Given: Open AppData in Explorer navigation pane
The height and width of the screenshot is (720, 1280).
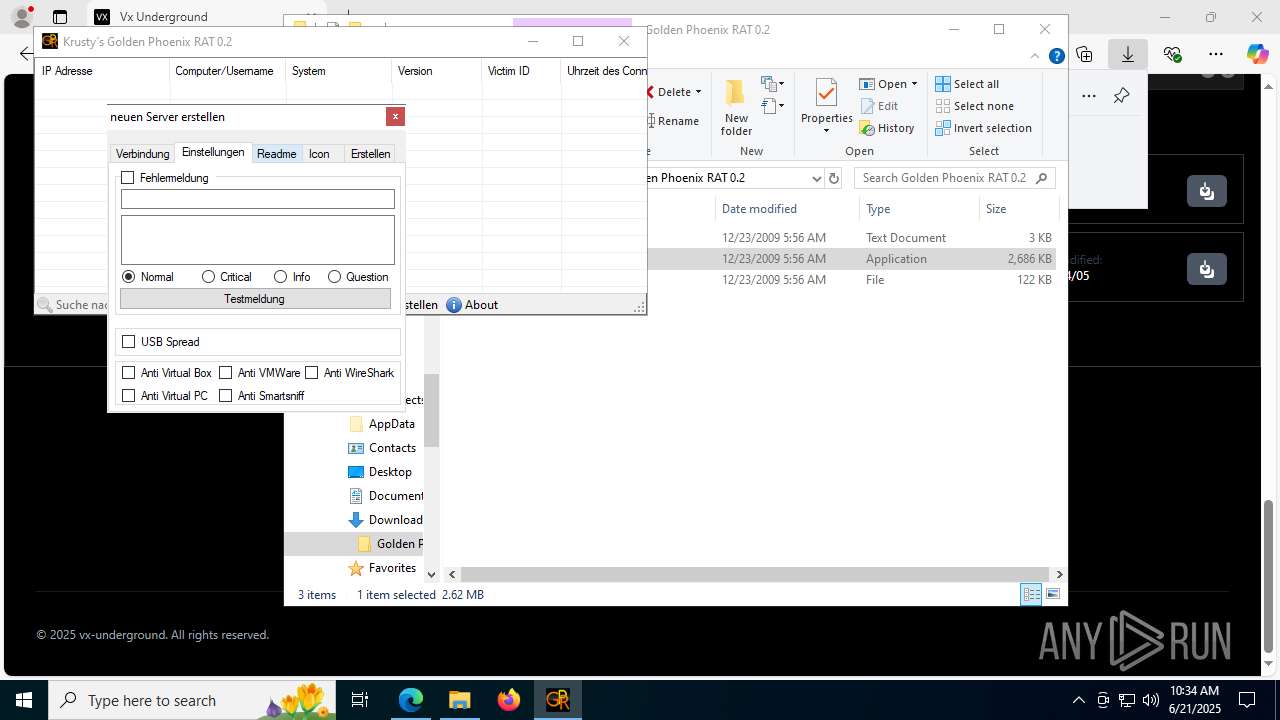Looking at the screenshot, I should click(382, 424).
